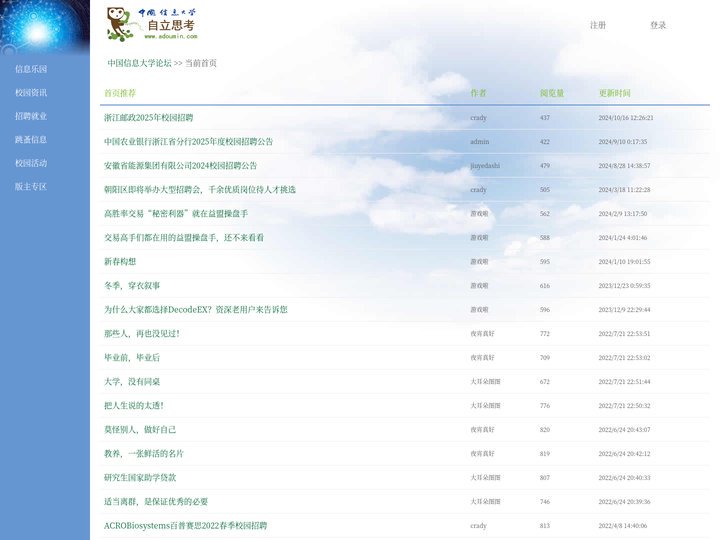Open post 安徽省能源集团有限公司2024校园招聘公告

(x=180, y=165)
